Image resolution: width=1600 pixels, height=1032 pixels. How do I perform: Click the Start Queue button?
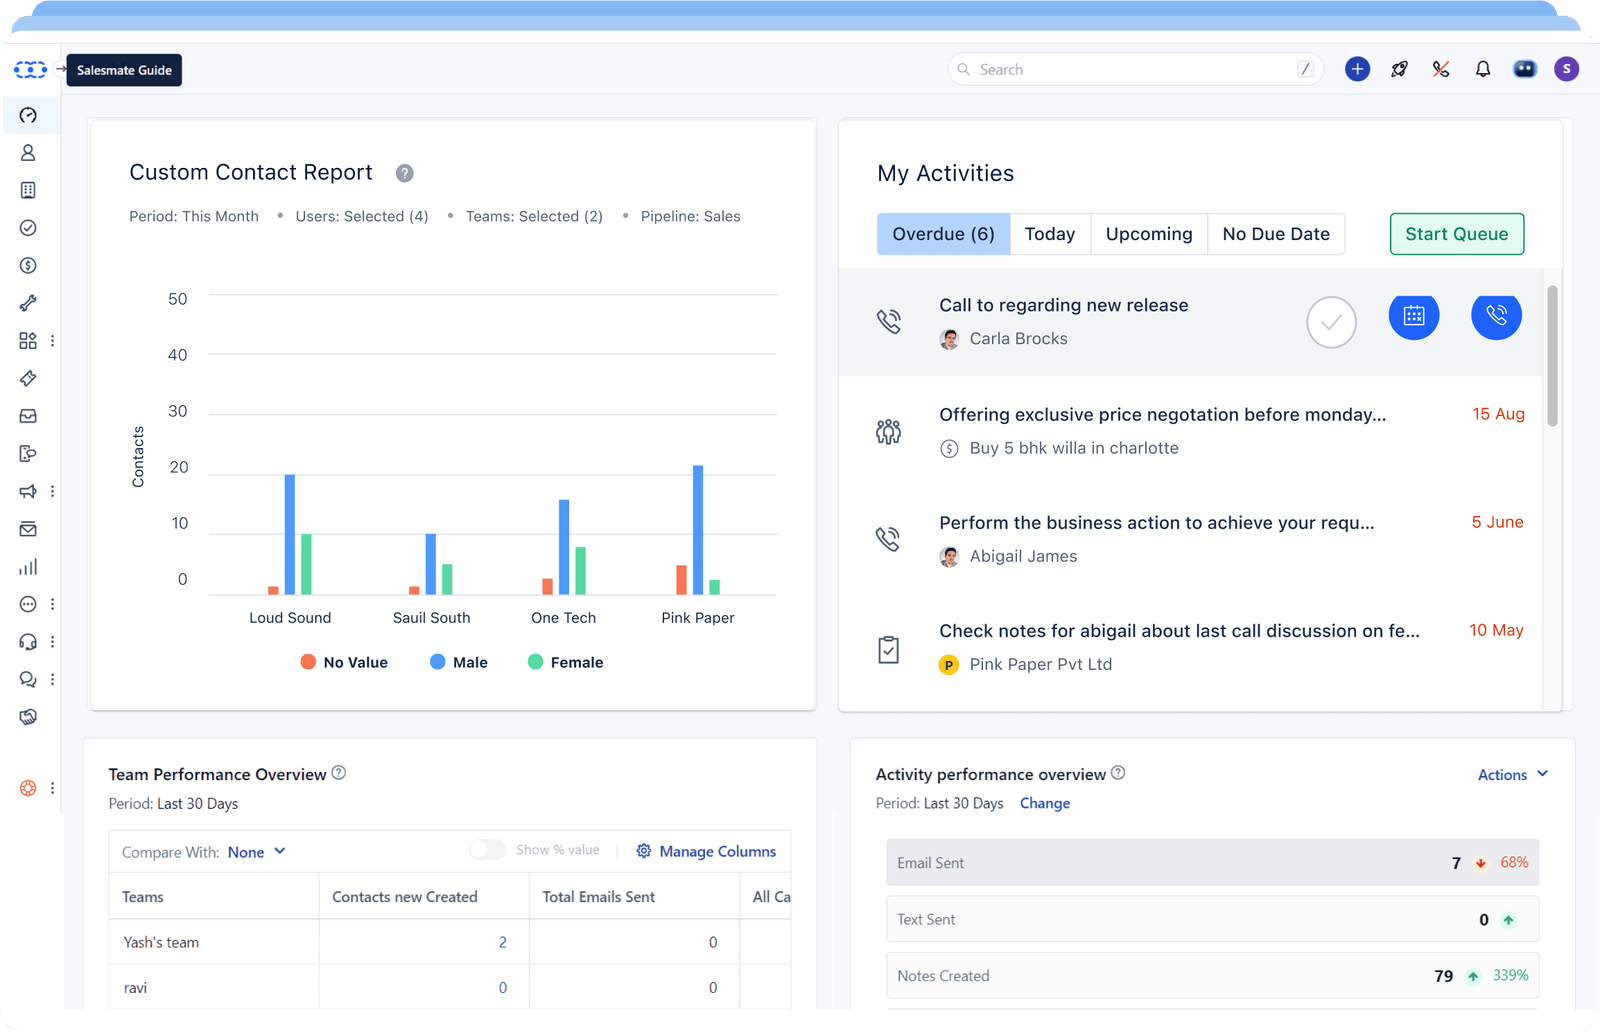pyautogui.click(x=1456, y=234)
